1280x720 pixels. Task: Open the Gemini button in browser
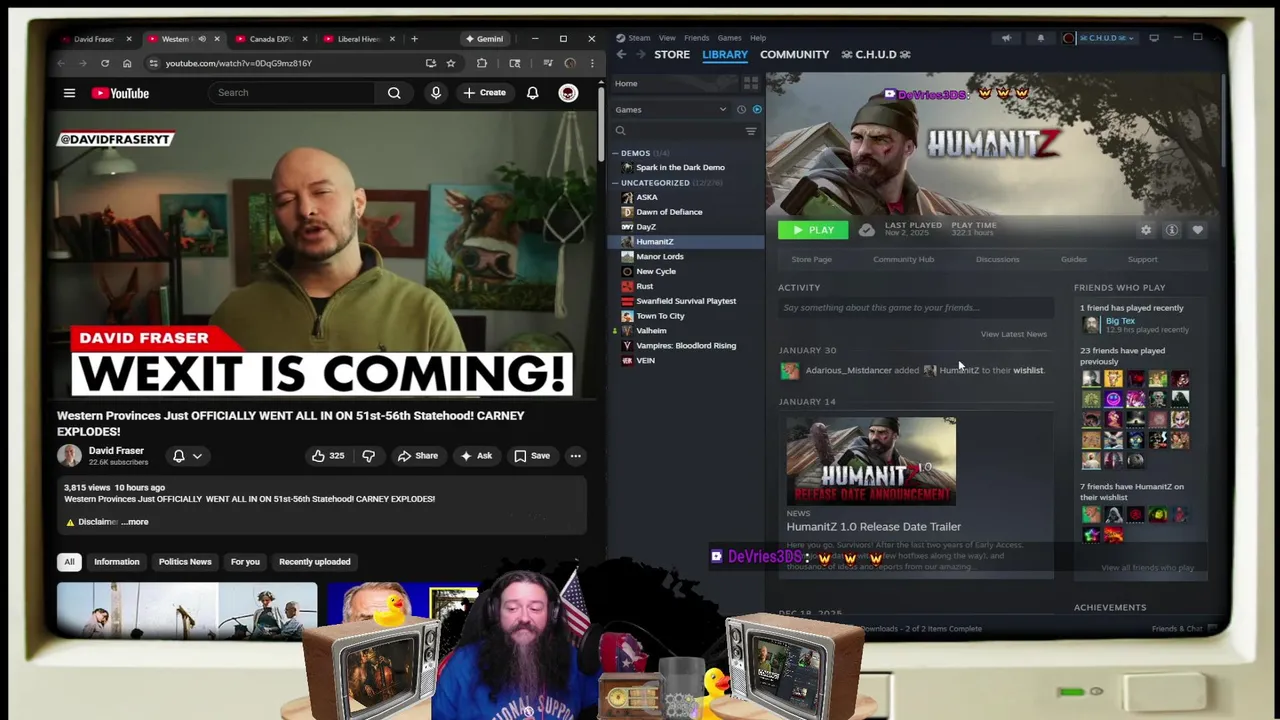[484, 39]
